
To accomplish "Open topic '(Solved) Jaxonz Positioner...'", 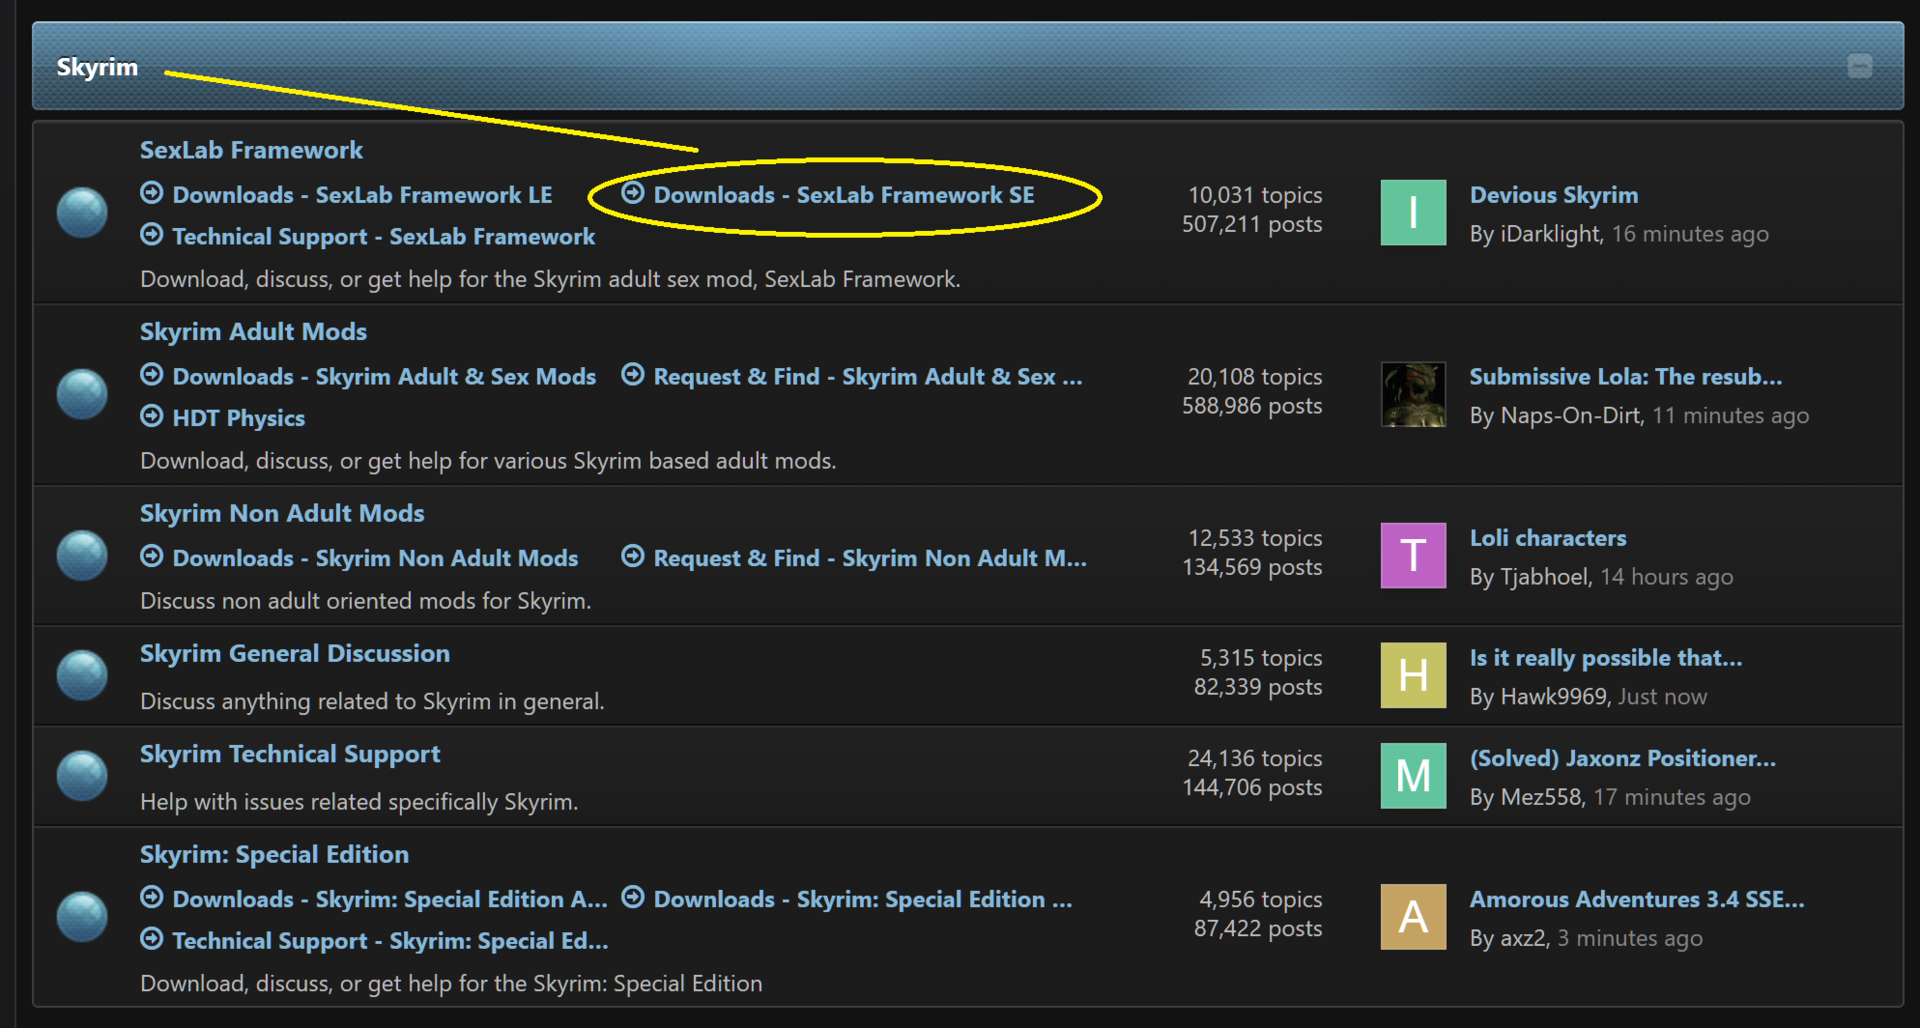I will point(1623,759).
